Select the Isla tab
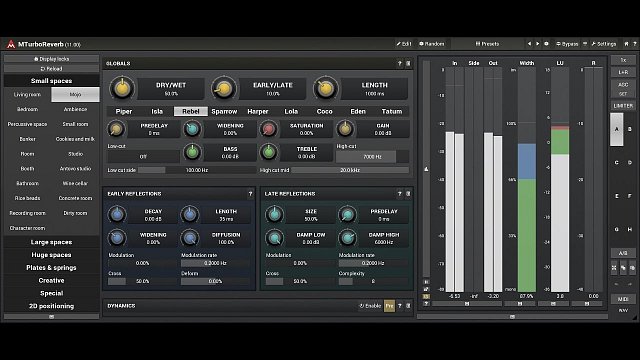 pos(157,111)
